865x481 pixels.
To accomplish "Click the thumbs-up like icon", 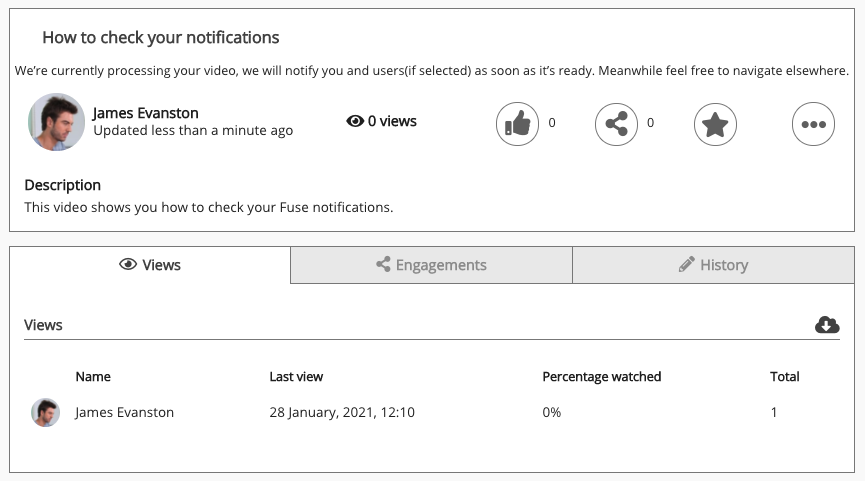I will click(517, 124).
